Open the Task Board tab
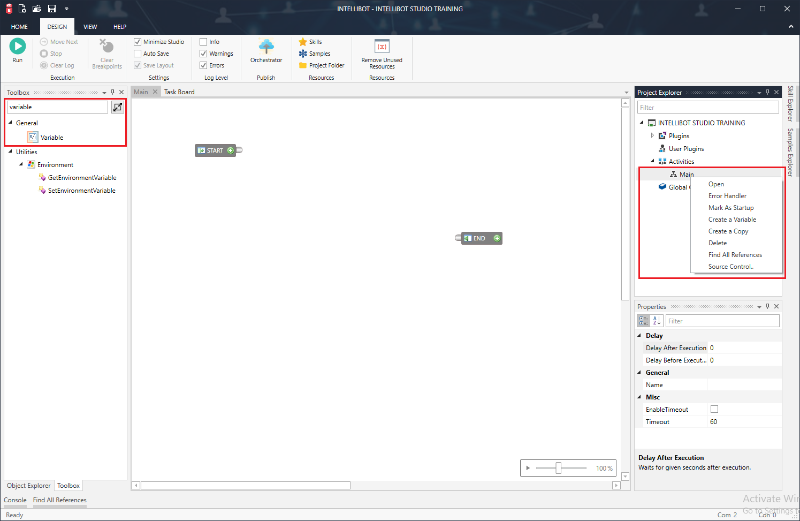Image resolution: width=800 pixels, height=521 pixels. [179, 92]
